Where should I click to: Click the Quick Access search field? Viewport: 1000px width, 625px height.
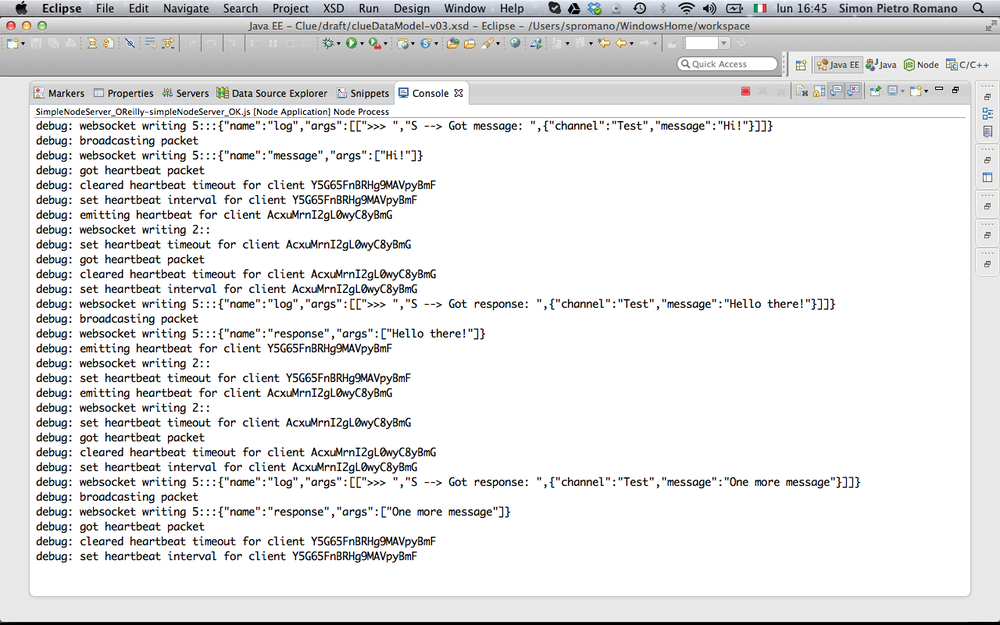point(727,64)
